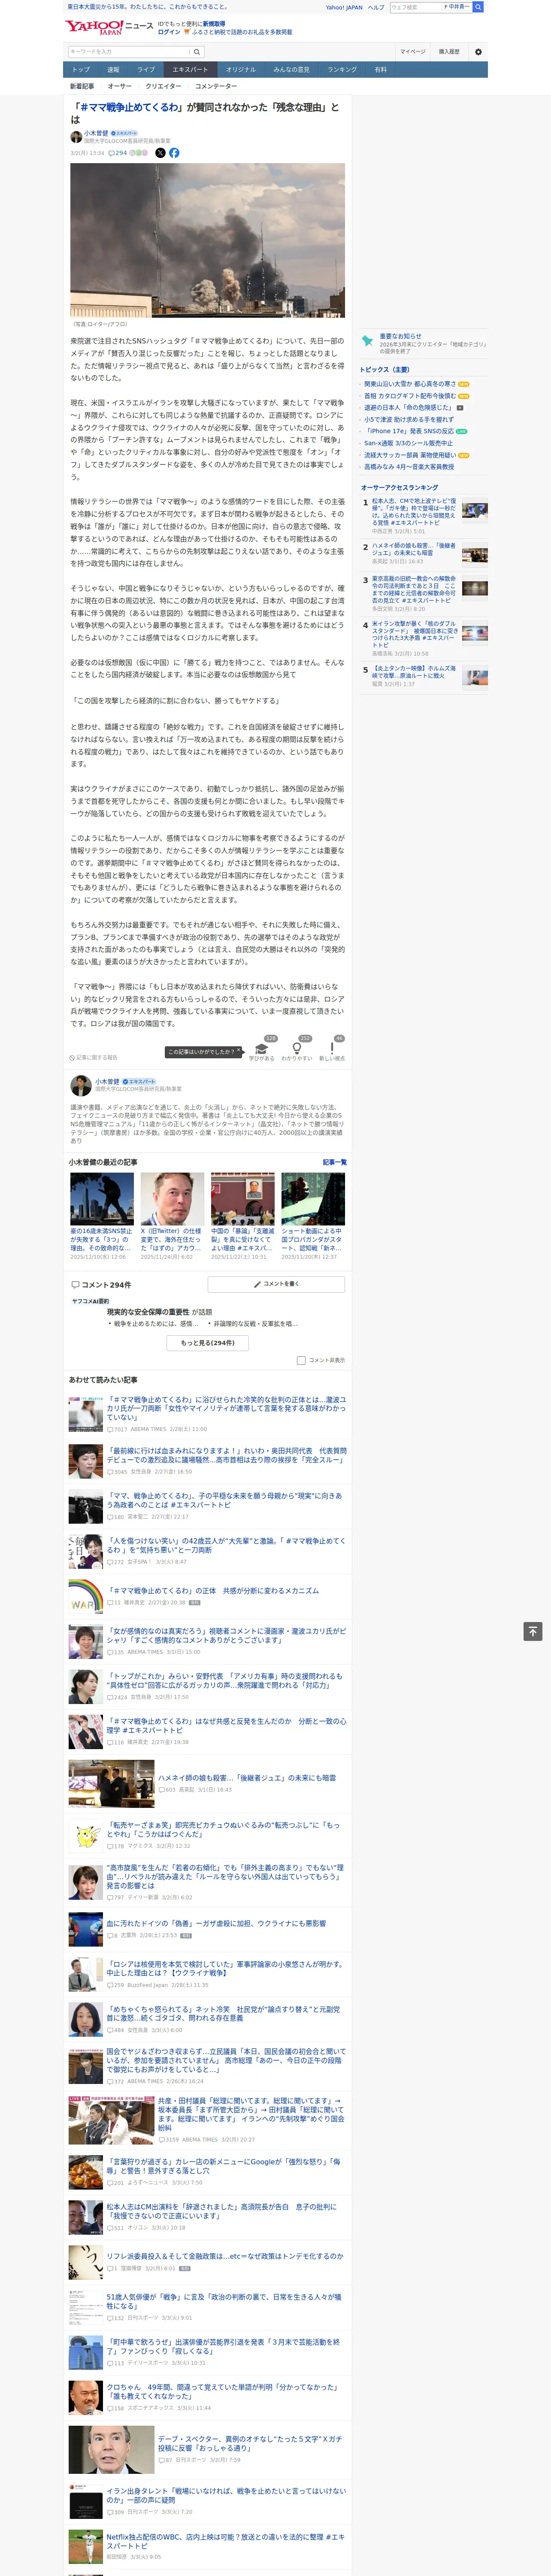Open topic '退避の日本人「命の危険感じた」'
551x2576 pixels.
(x=408, y=408)
